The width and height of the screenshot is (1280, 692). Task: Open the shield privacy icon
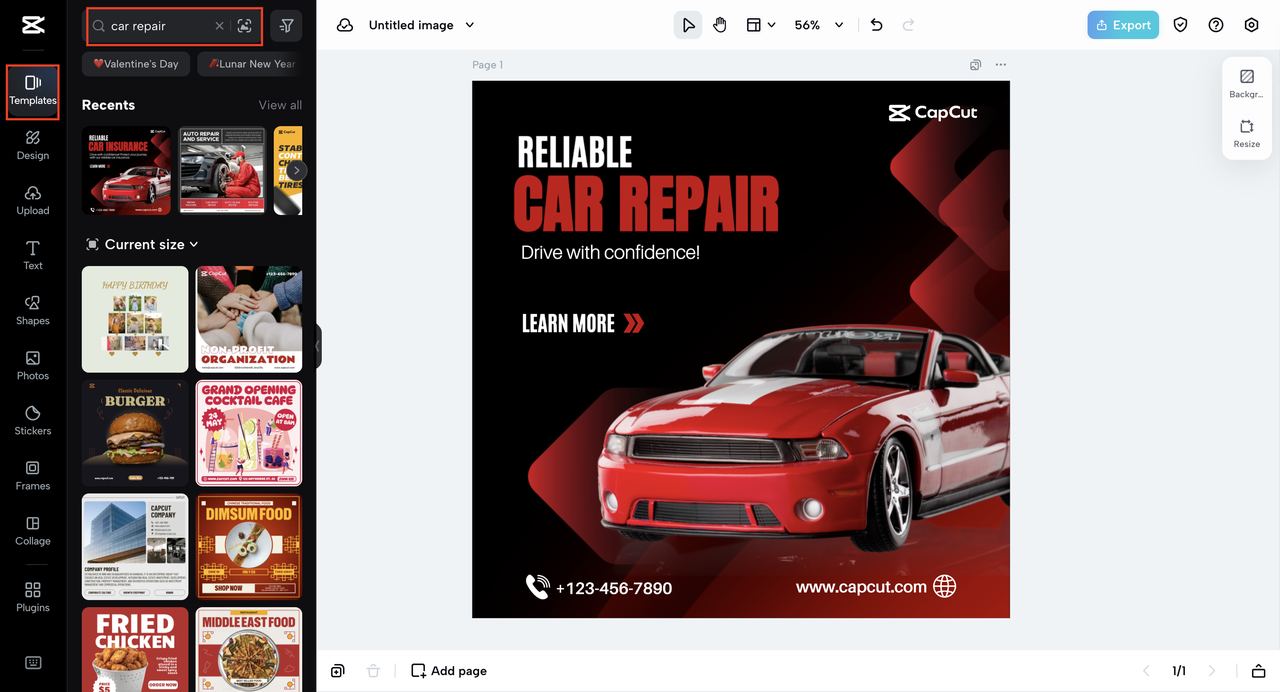(1180, 25)
